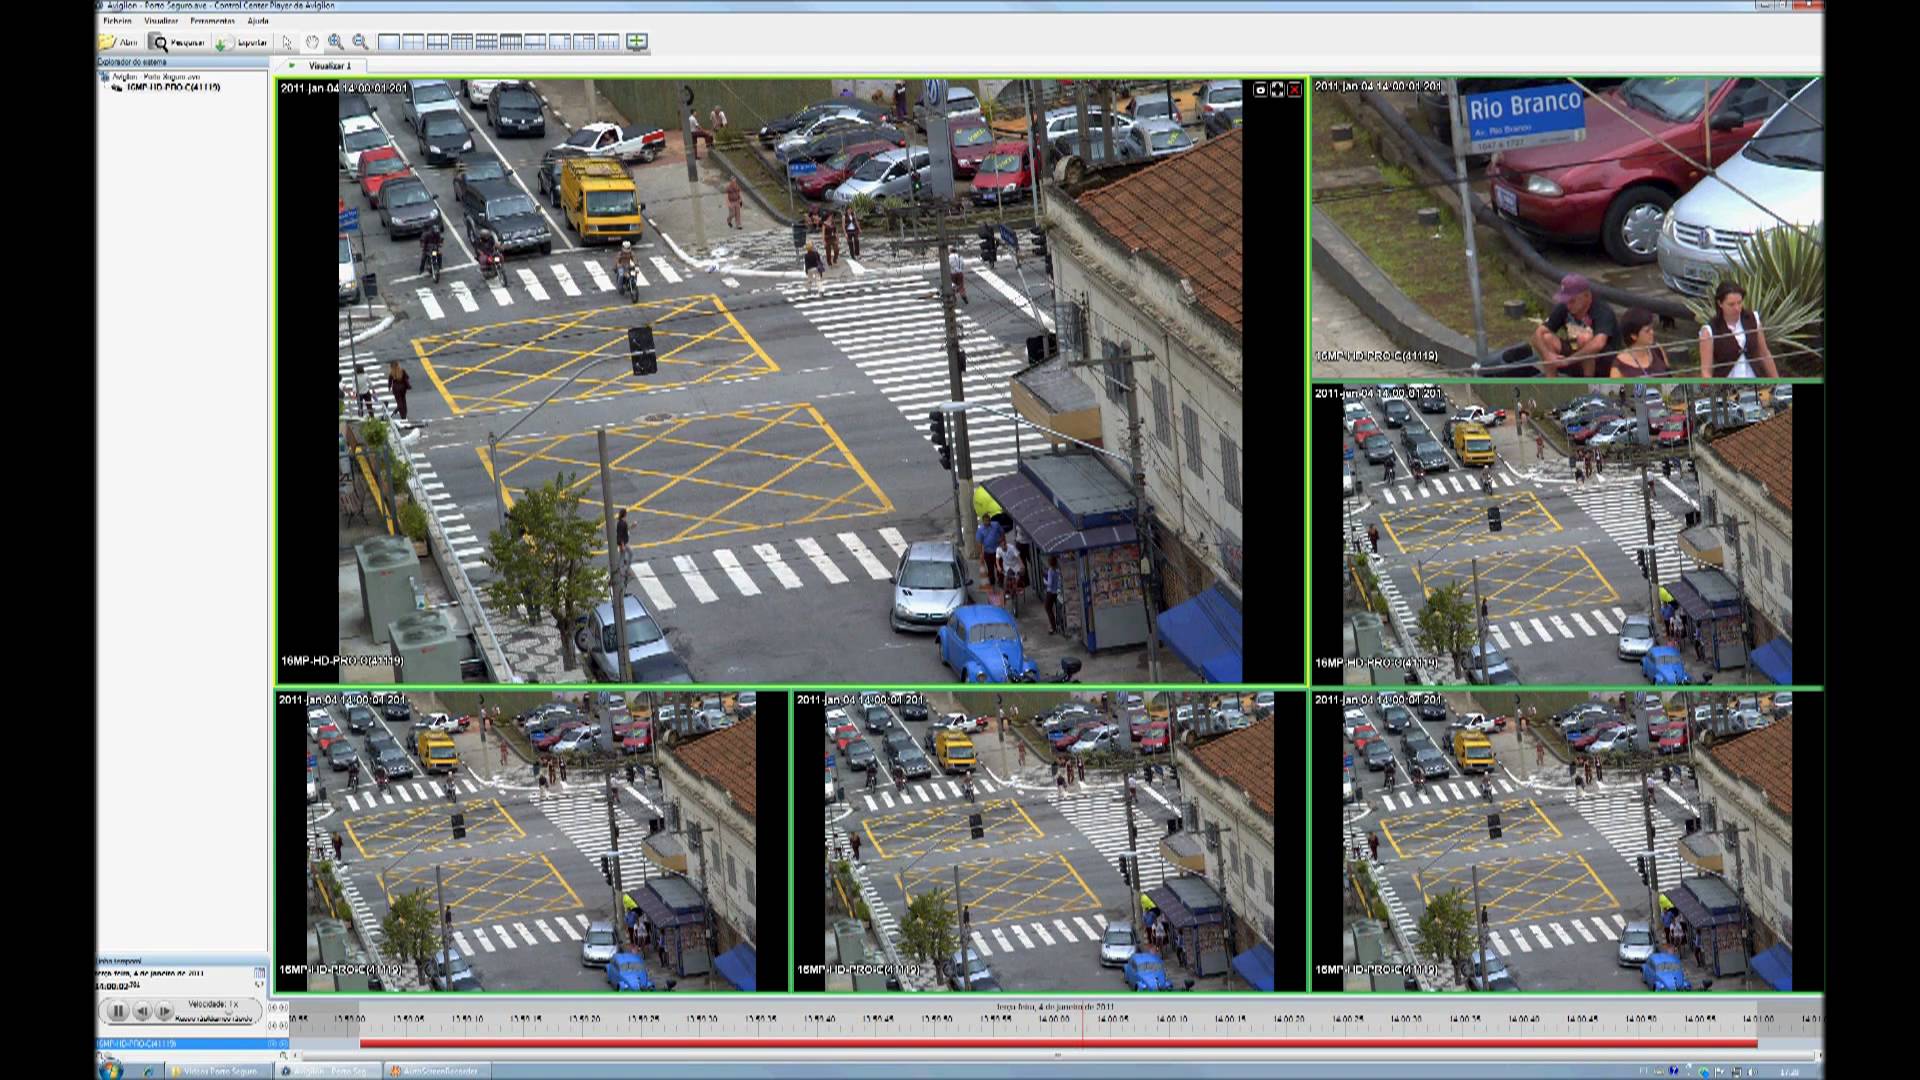Switch to single-pane view layout
This screenshot has height=1080, width=1920.
click(389, 42)
